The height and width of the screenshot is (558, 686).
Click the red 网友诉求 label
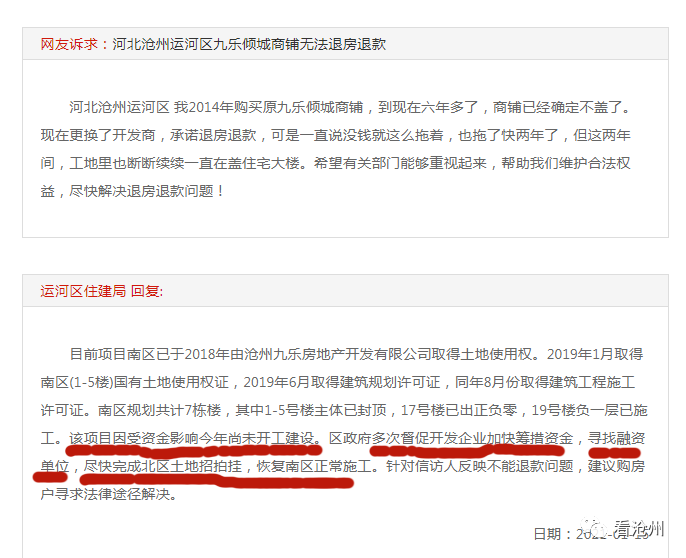coord(69,44)
